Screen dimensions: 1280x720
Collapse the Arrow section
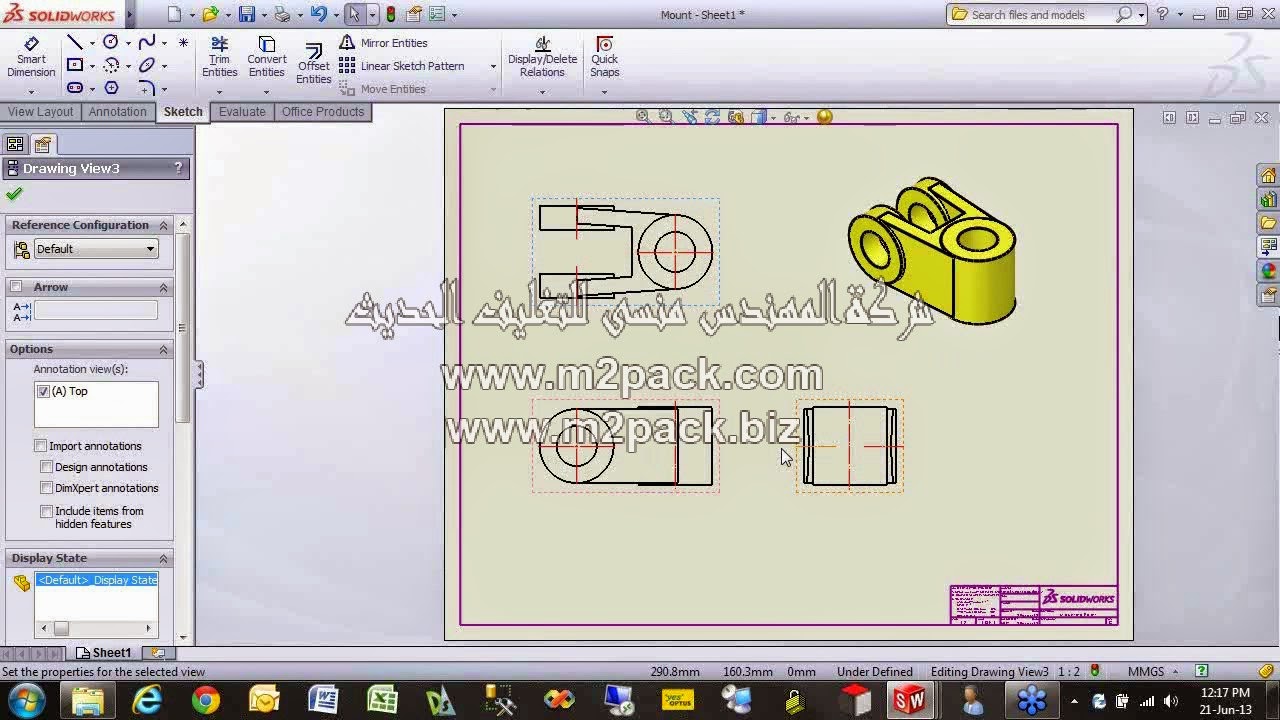click(163, 287)
